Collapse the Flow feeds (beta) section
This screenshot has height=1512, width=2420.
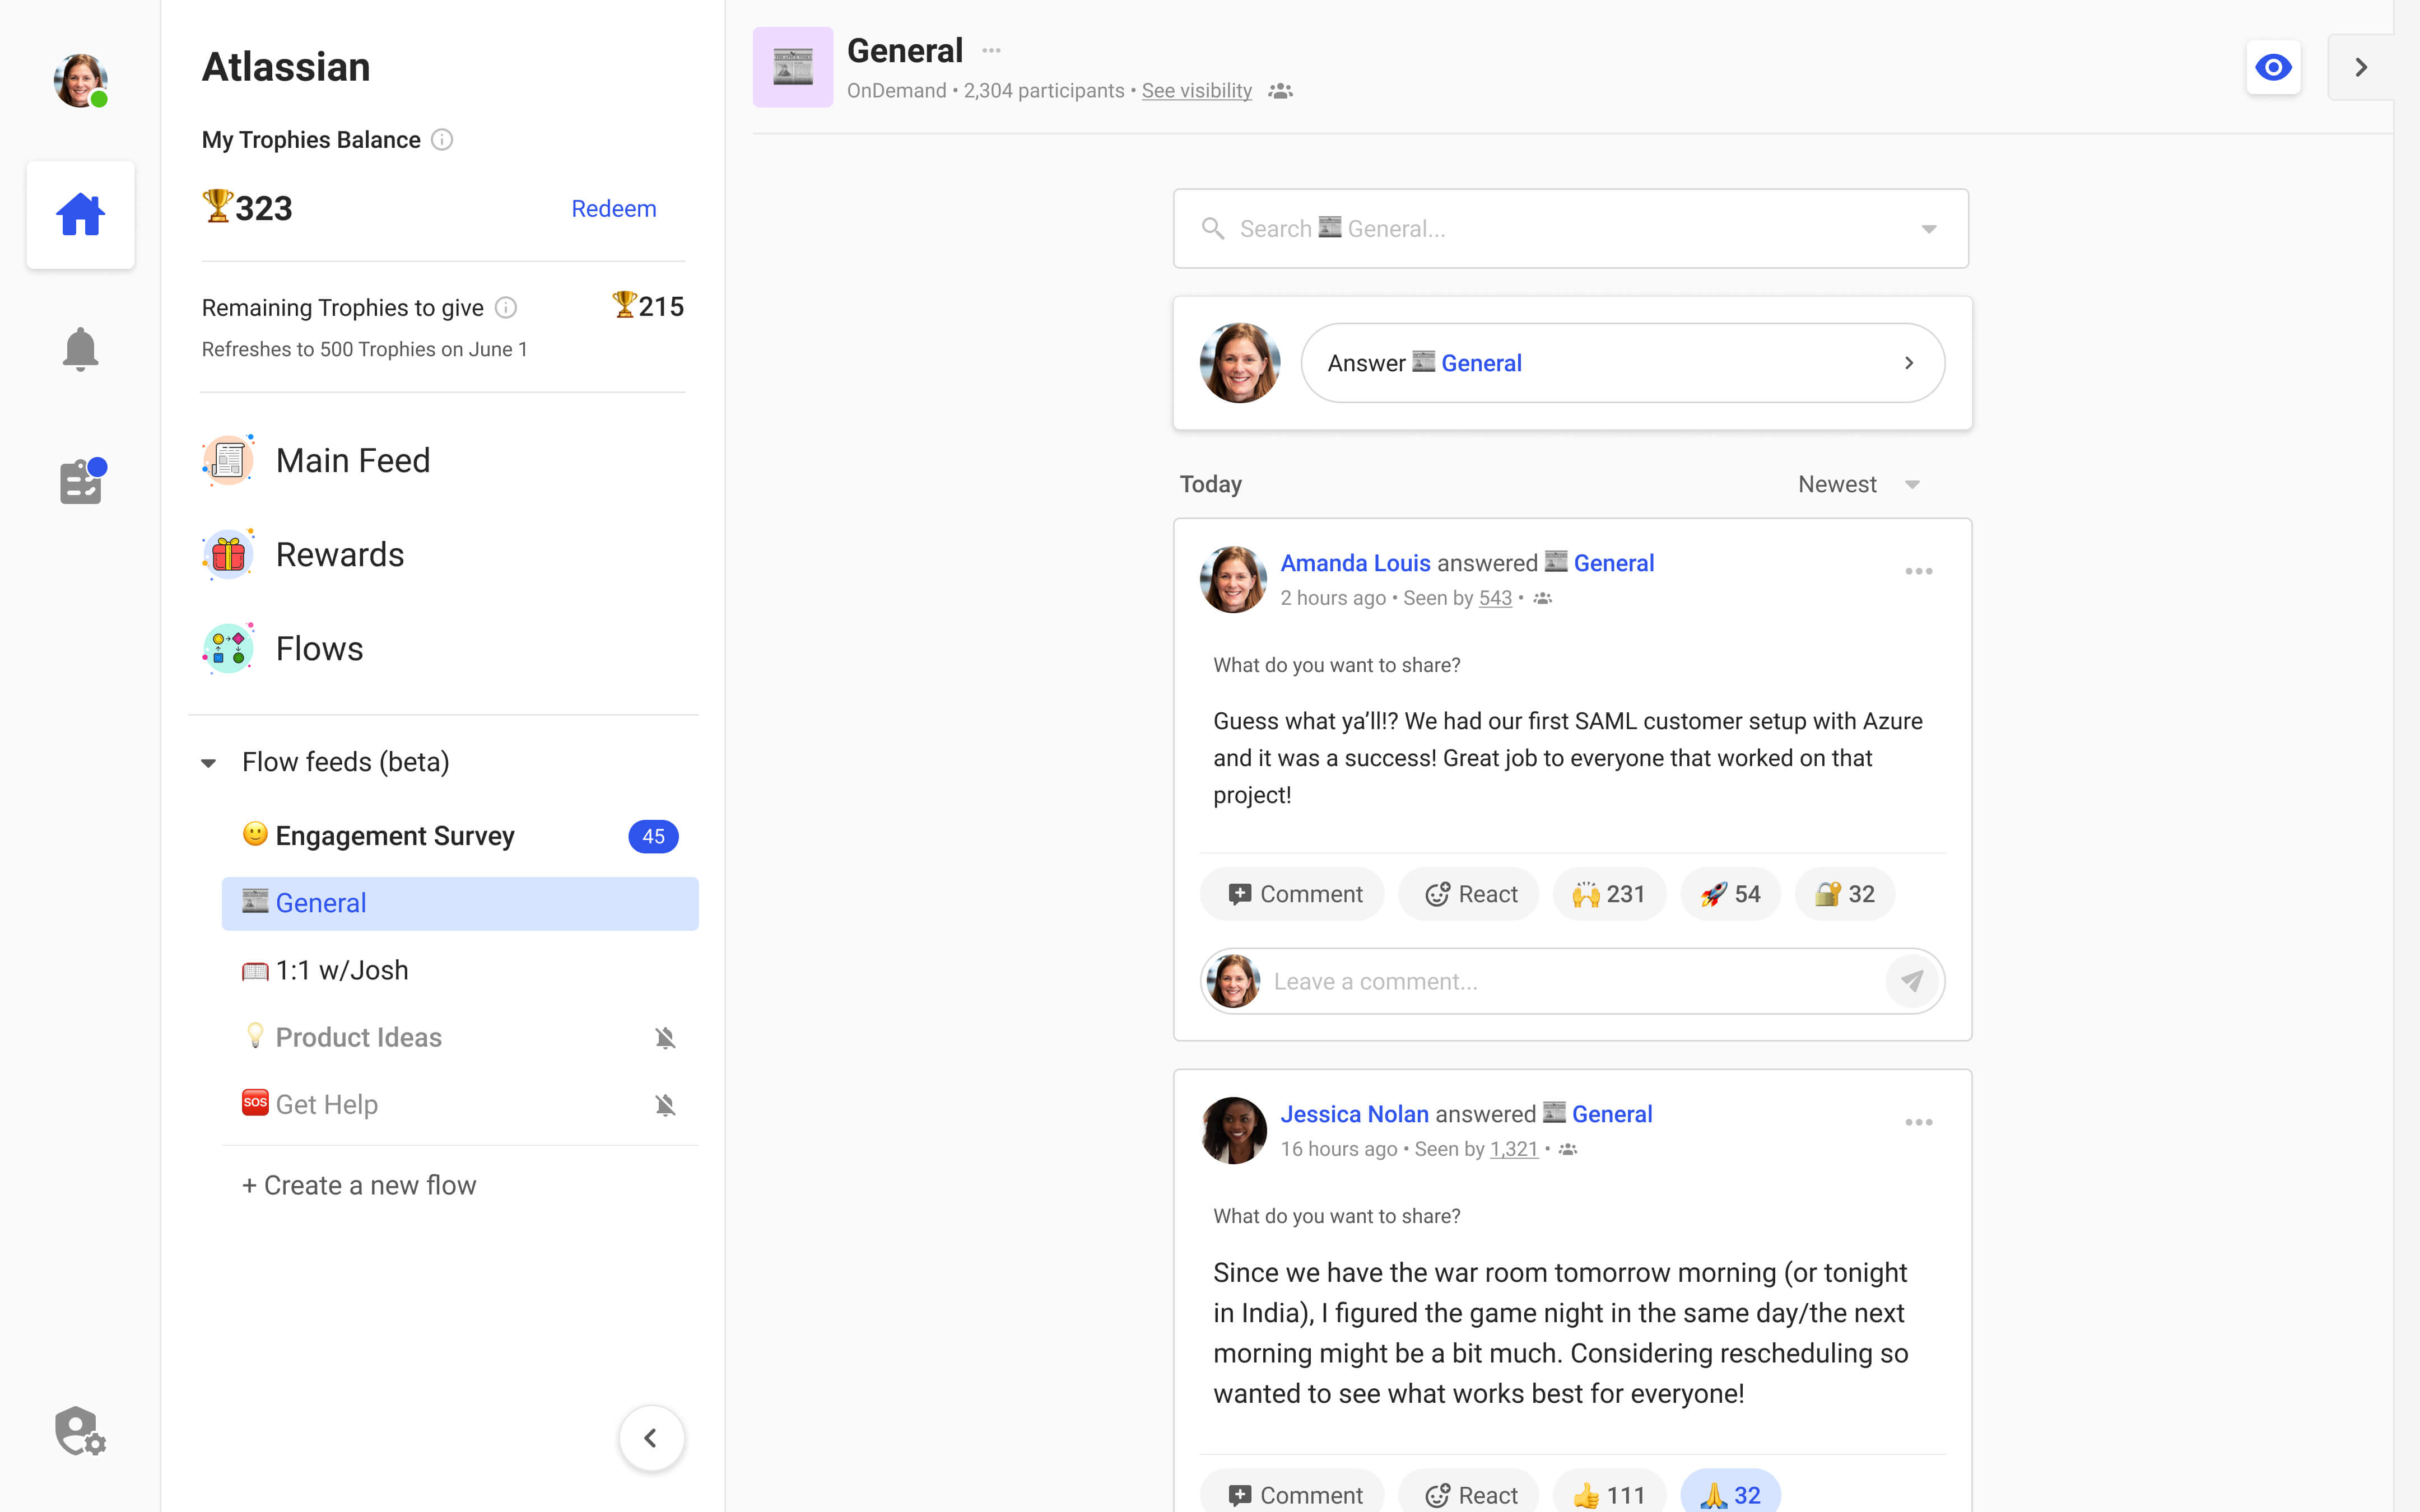tap(208, 763)
